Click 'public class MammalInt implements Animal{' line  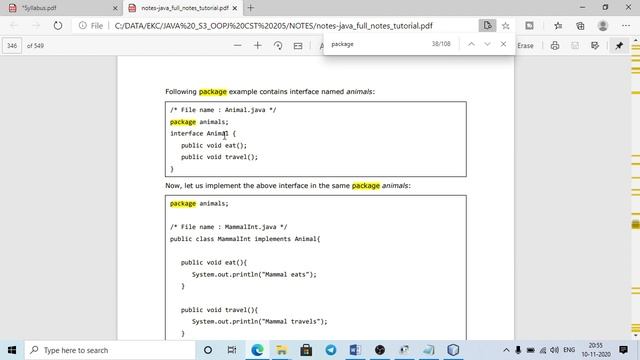[245, 239]
